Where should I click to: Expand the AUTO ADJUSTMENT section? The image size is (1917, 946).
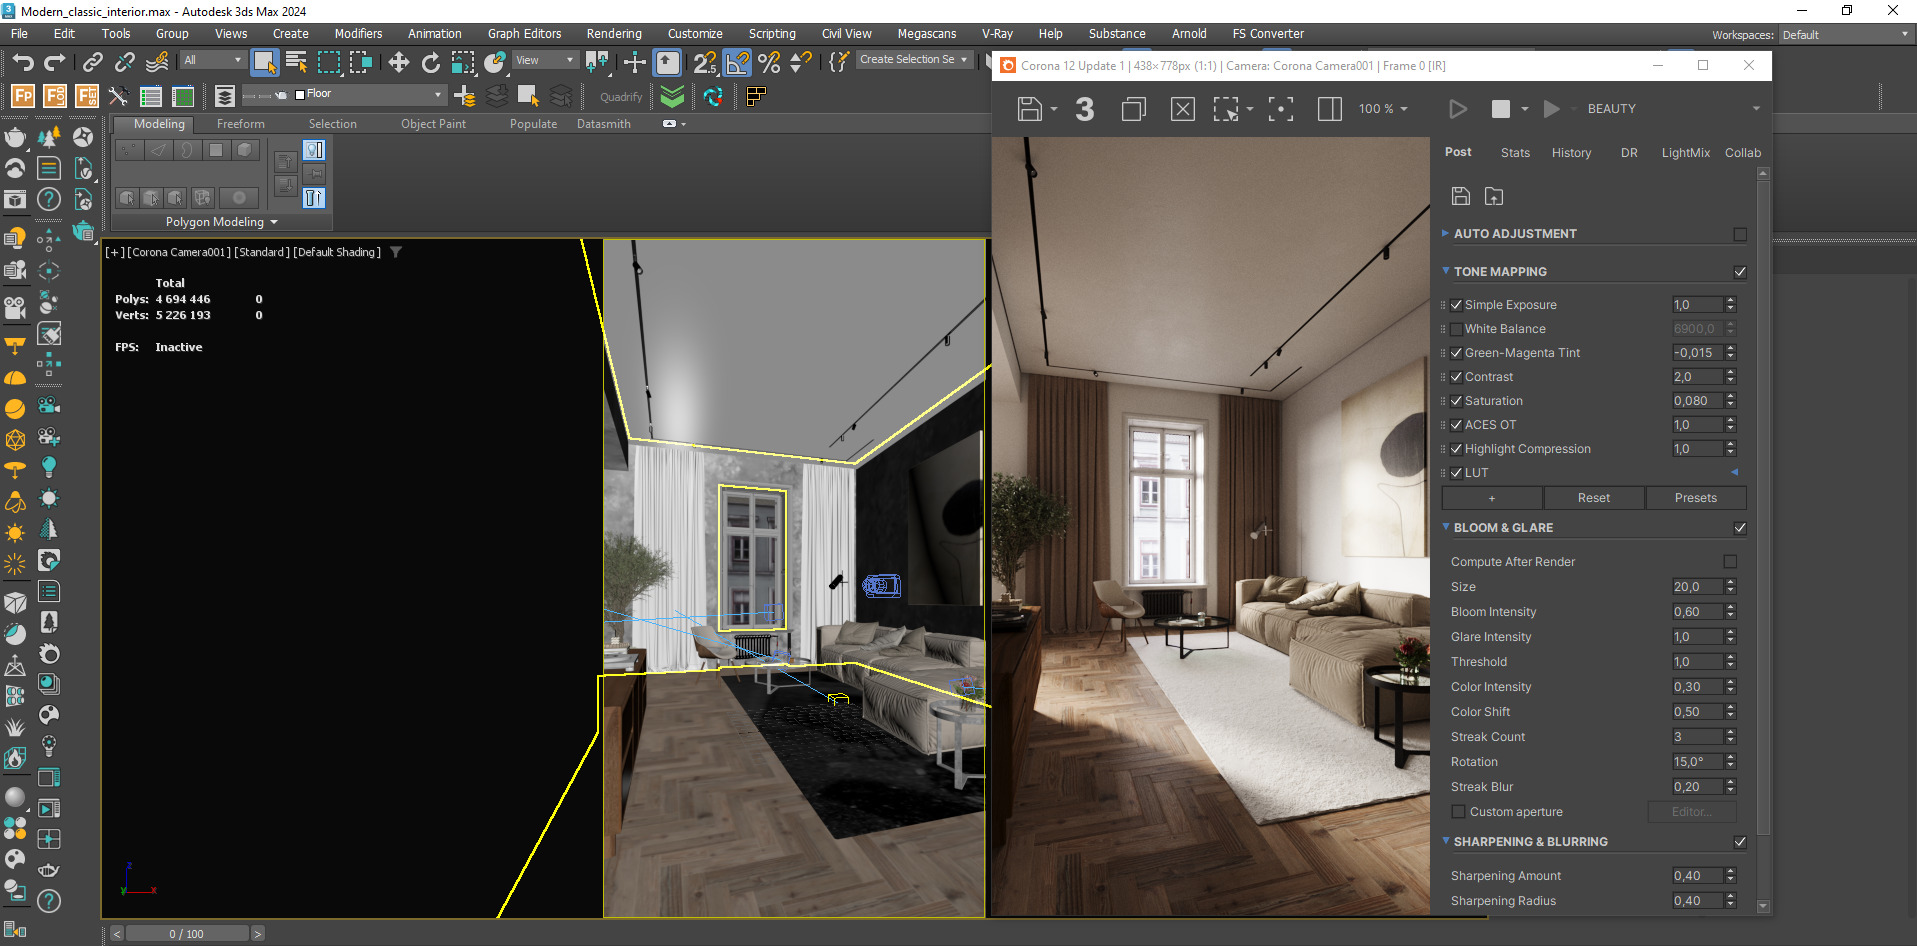point(1446,233)
